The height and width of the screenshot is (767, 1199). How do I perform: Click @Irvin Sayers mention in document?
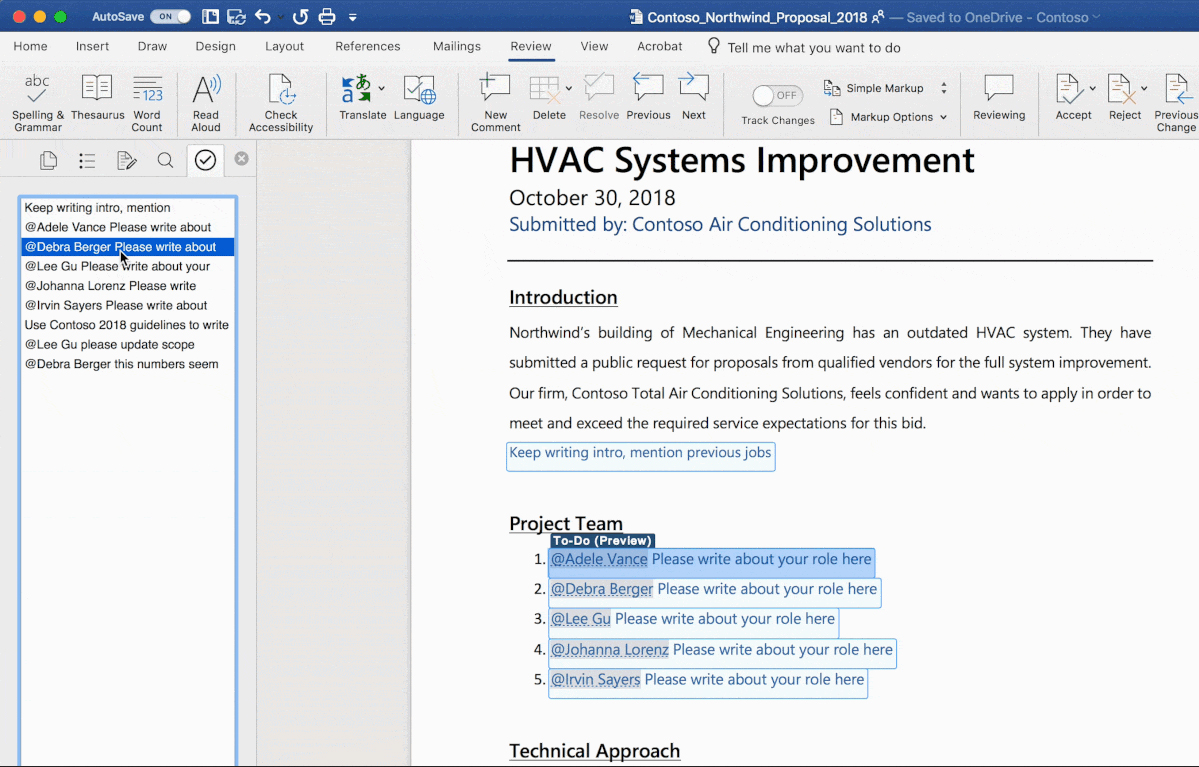595,679
